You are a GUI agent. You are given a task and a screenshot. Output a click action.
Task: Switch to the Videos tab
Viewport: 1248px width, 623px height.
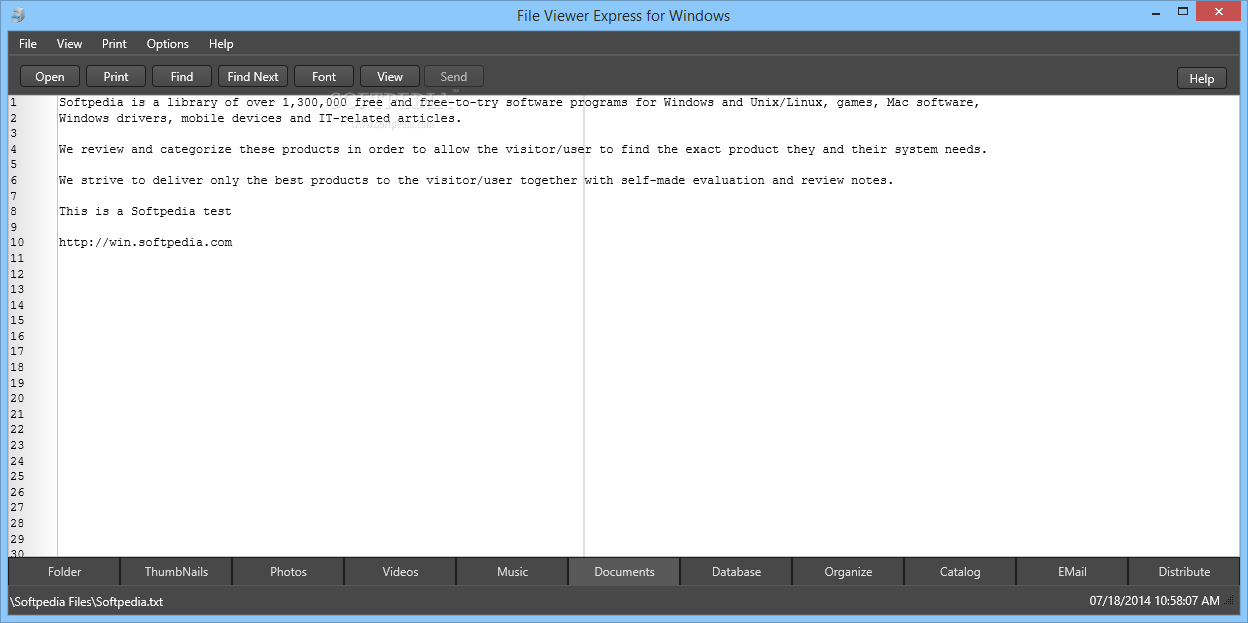(401, 572)
